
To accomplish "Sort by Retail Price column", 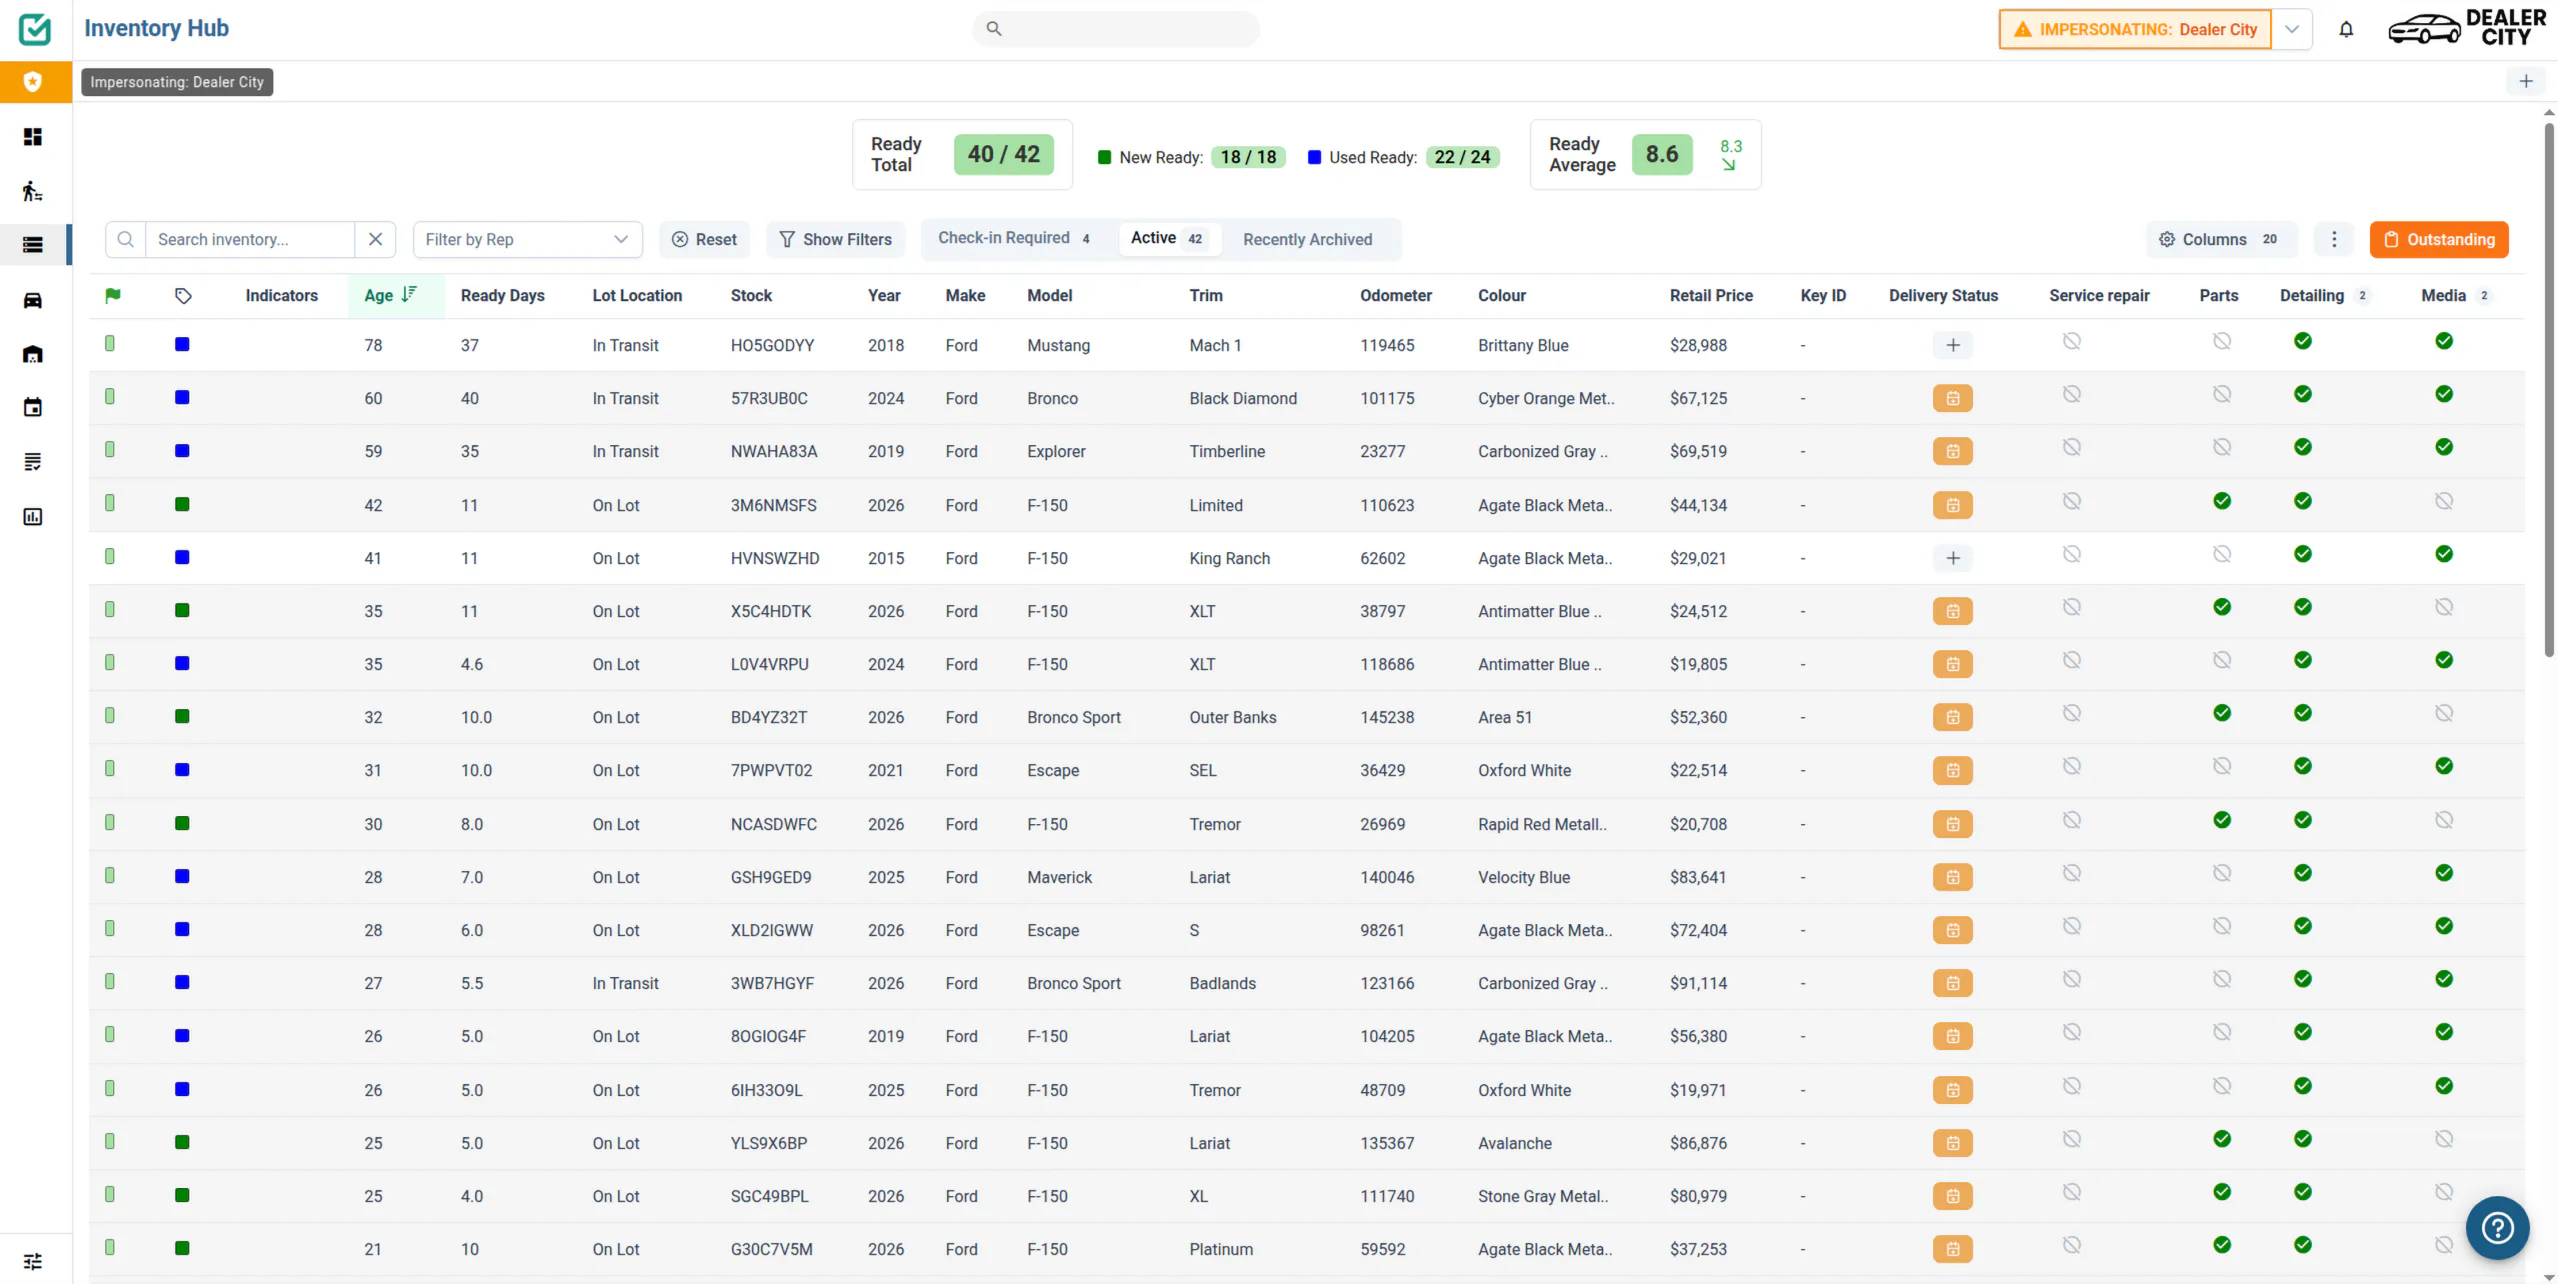I will coord(1710,295).
